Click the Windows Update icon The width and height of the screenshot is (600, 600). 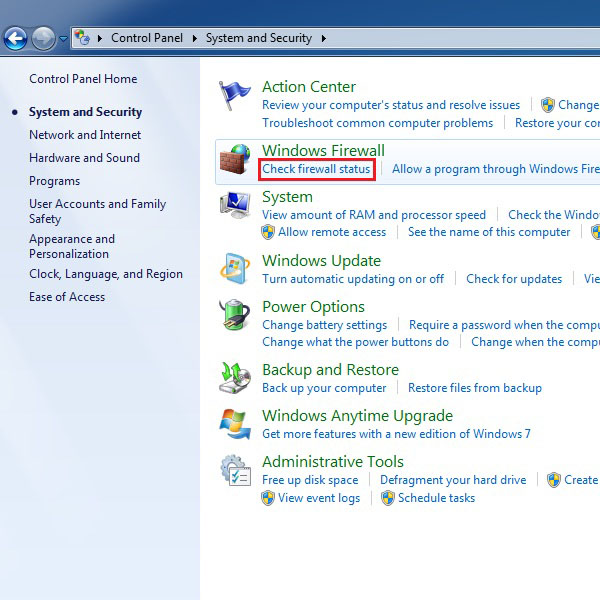[235, 269]
